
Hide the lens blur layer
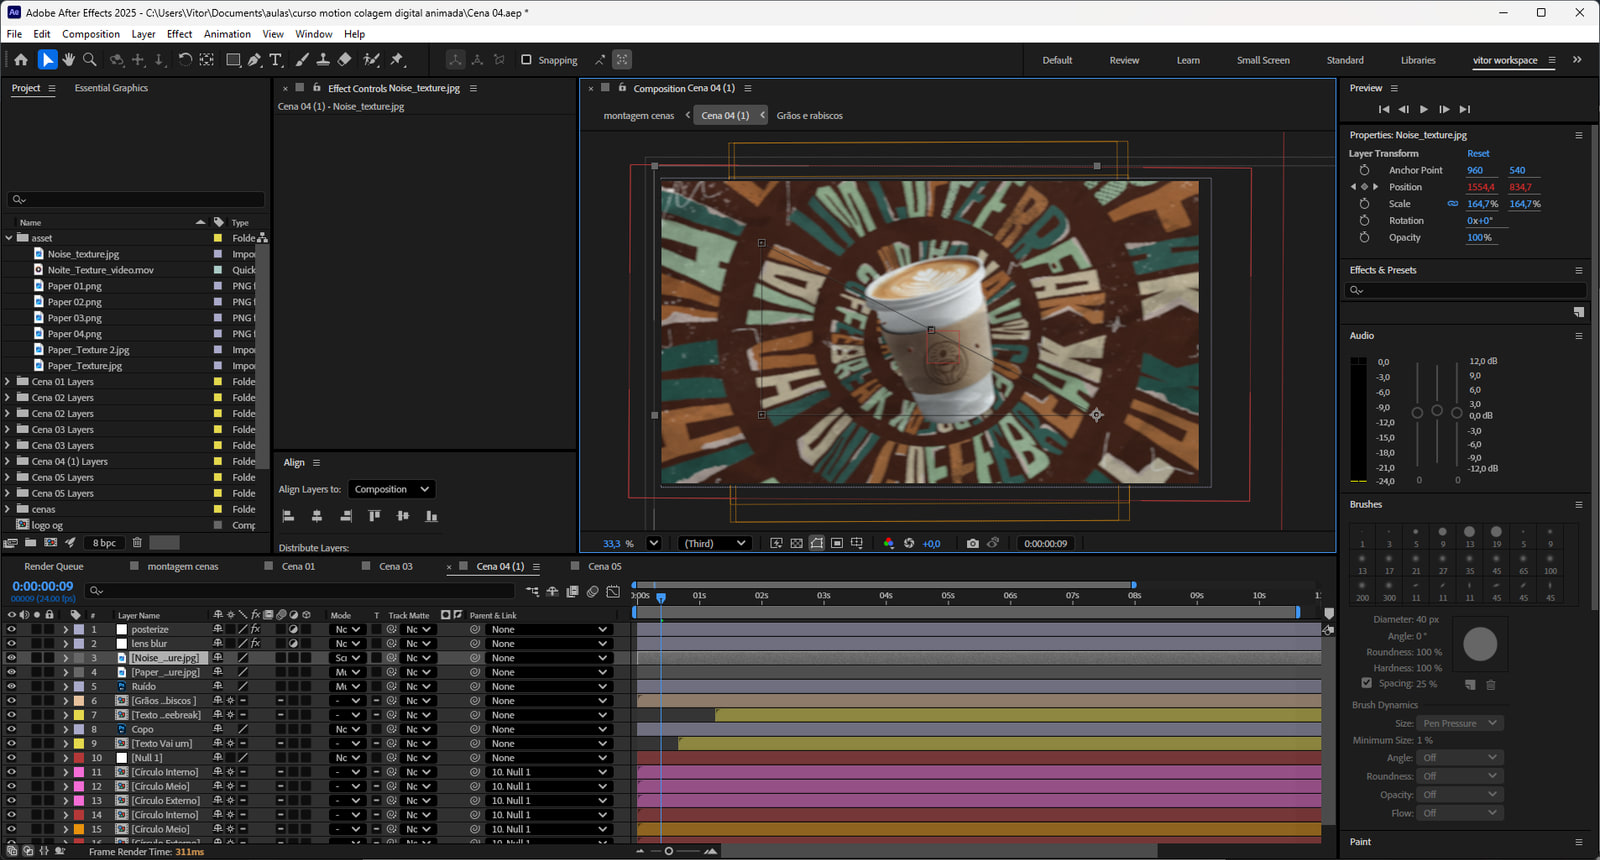pyautogui.click(x=11, y=644)
